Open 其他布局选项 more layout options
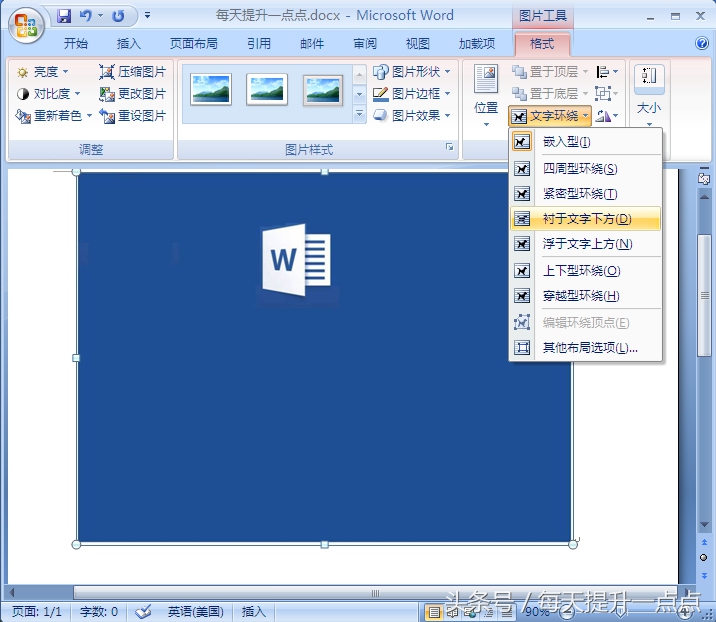This screenshot has width=716, height=622. (x=585, y=348)
